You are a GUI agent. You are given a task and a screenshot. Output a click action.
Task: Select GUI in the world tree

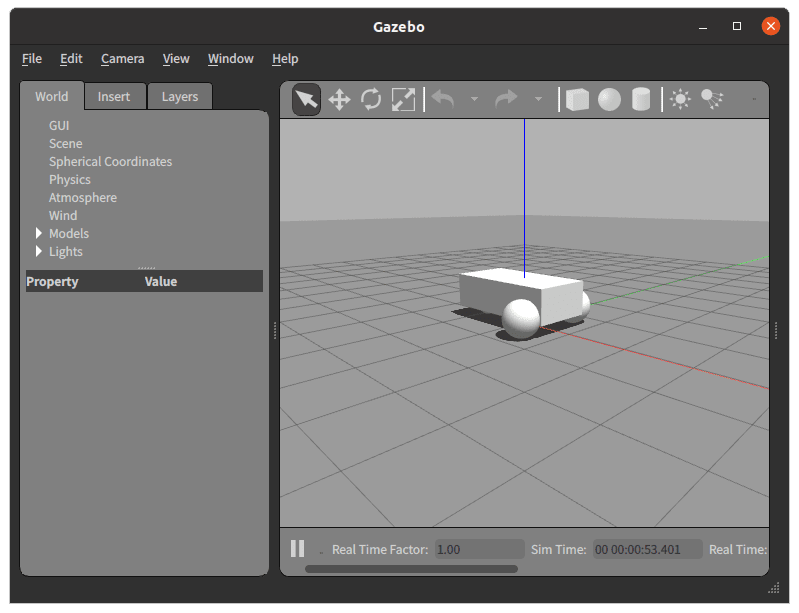pos(59,126)
